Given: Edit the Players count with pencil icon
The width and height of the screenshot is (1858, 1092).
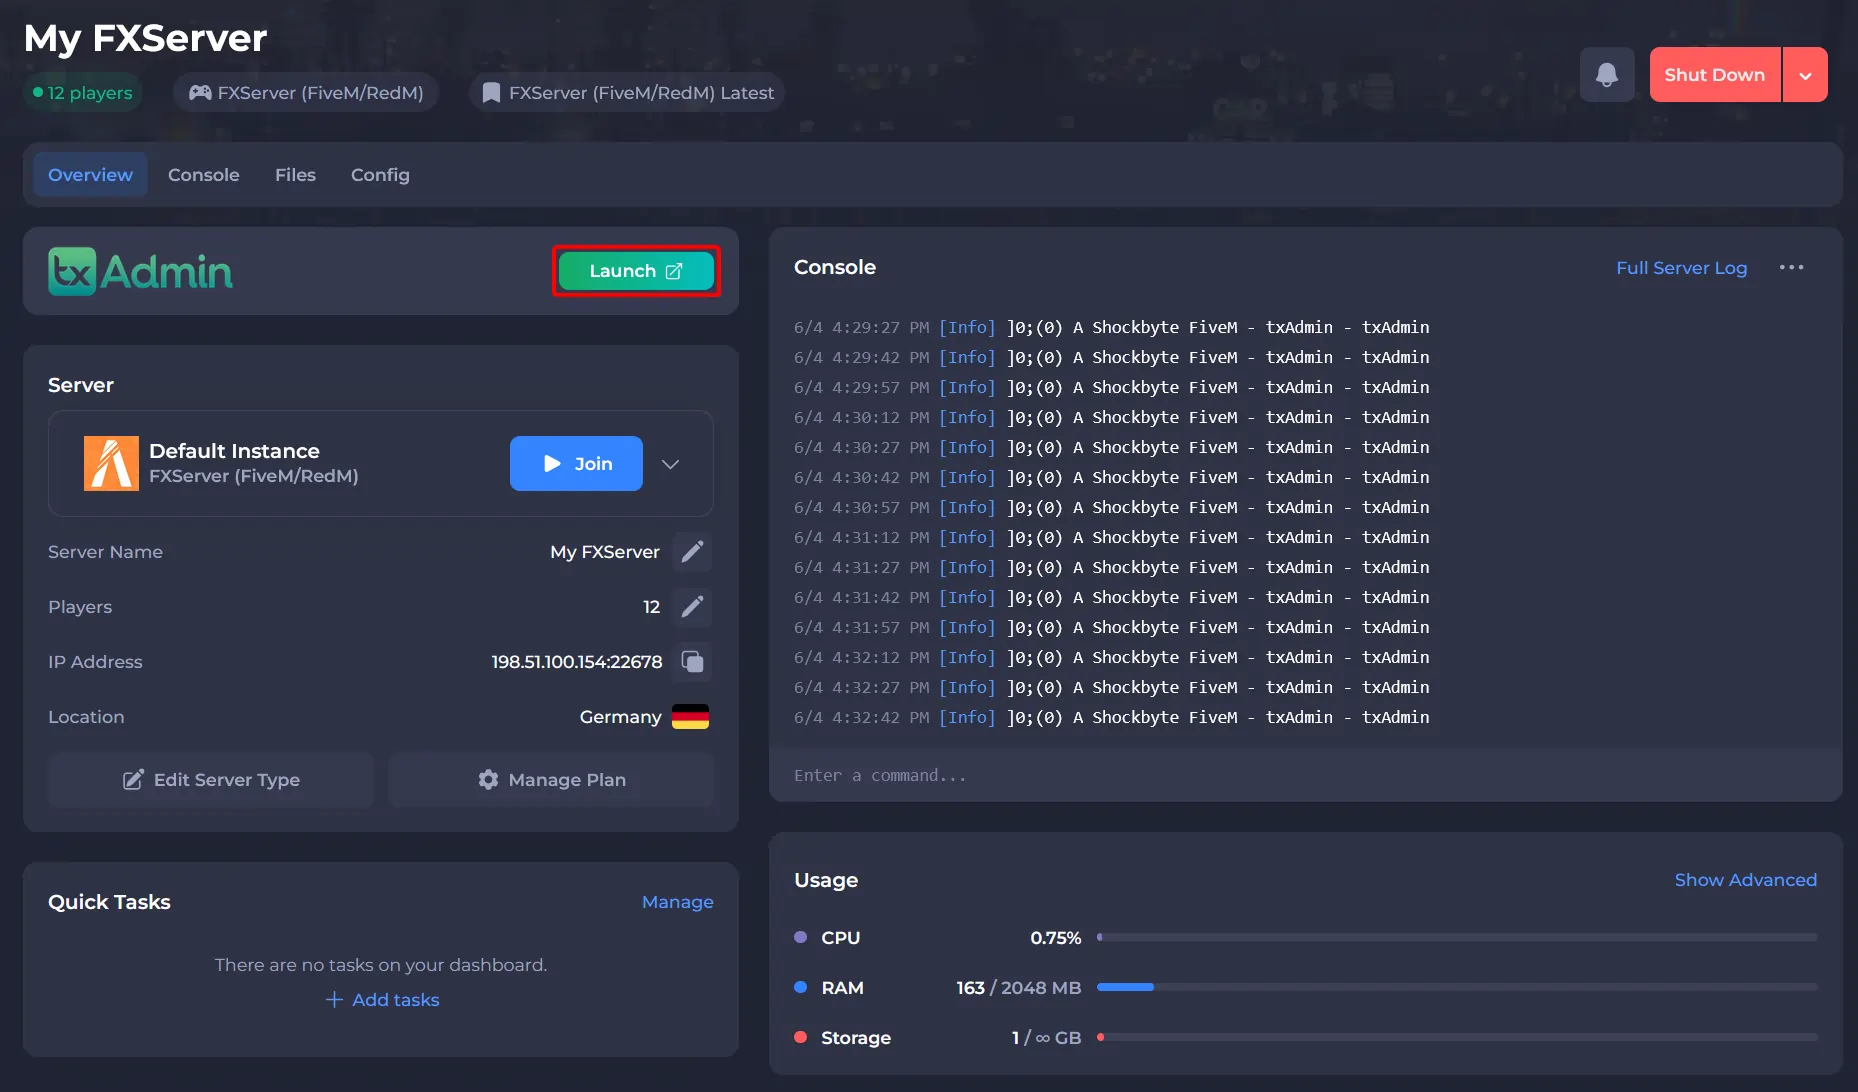Looking at the screenshot, I should pos(692,607).
